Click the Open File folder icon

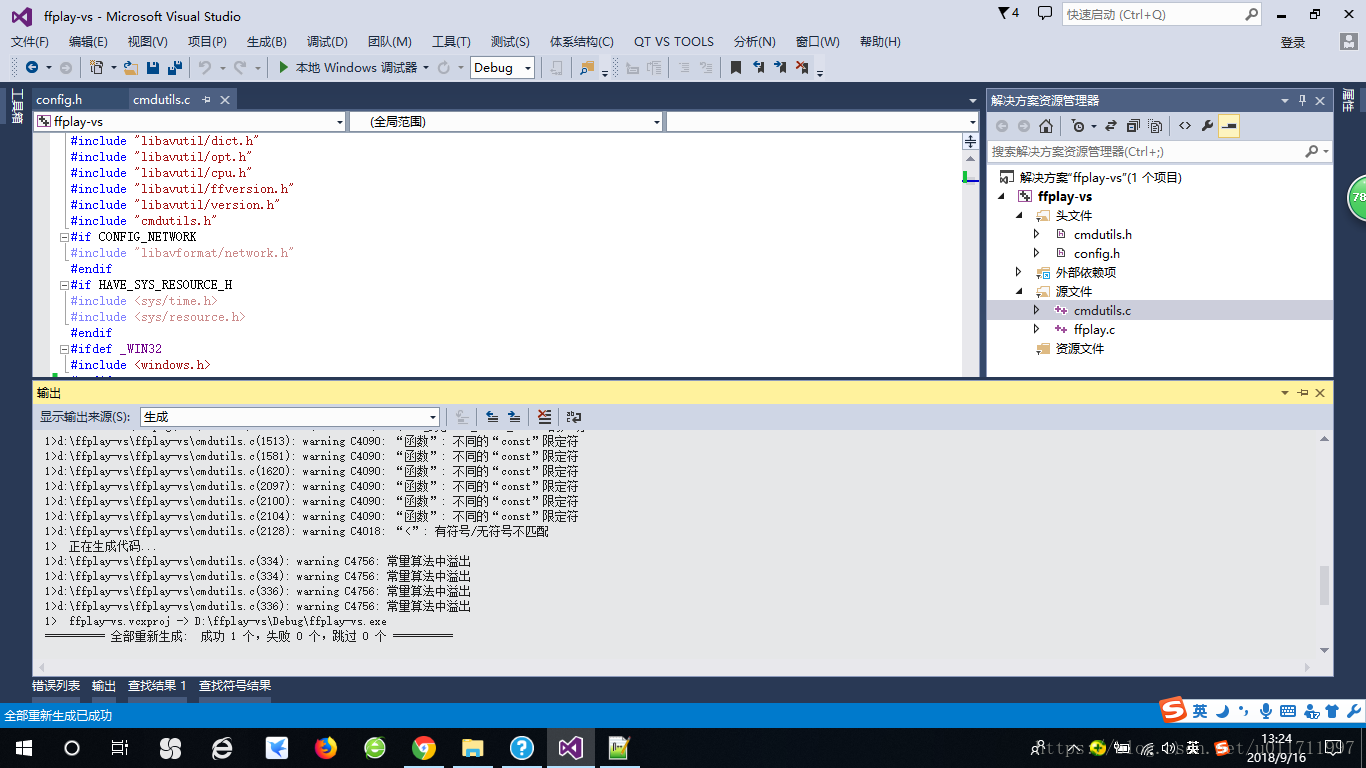coord(131,67)
